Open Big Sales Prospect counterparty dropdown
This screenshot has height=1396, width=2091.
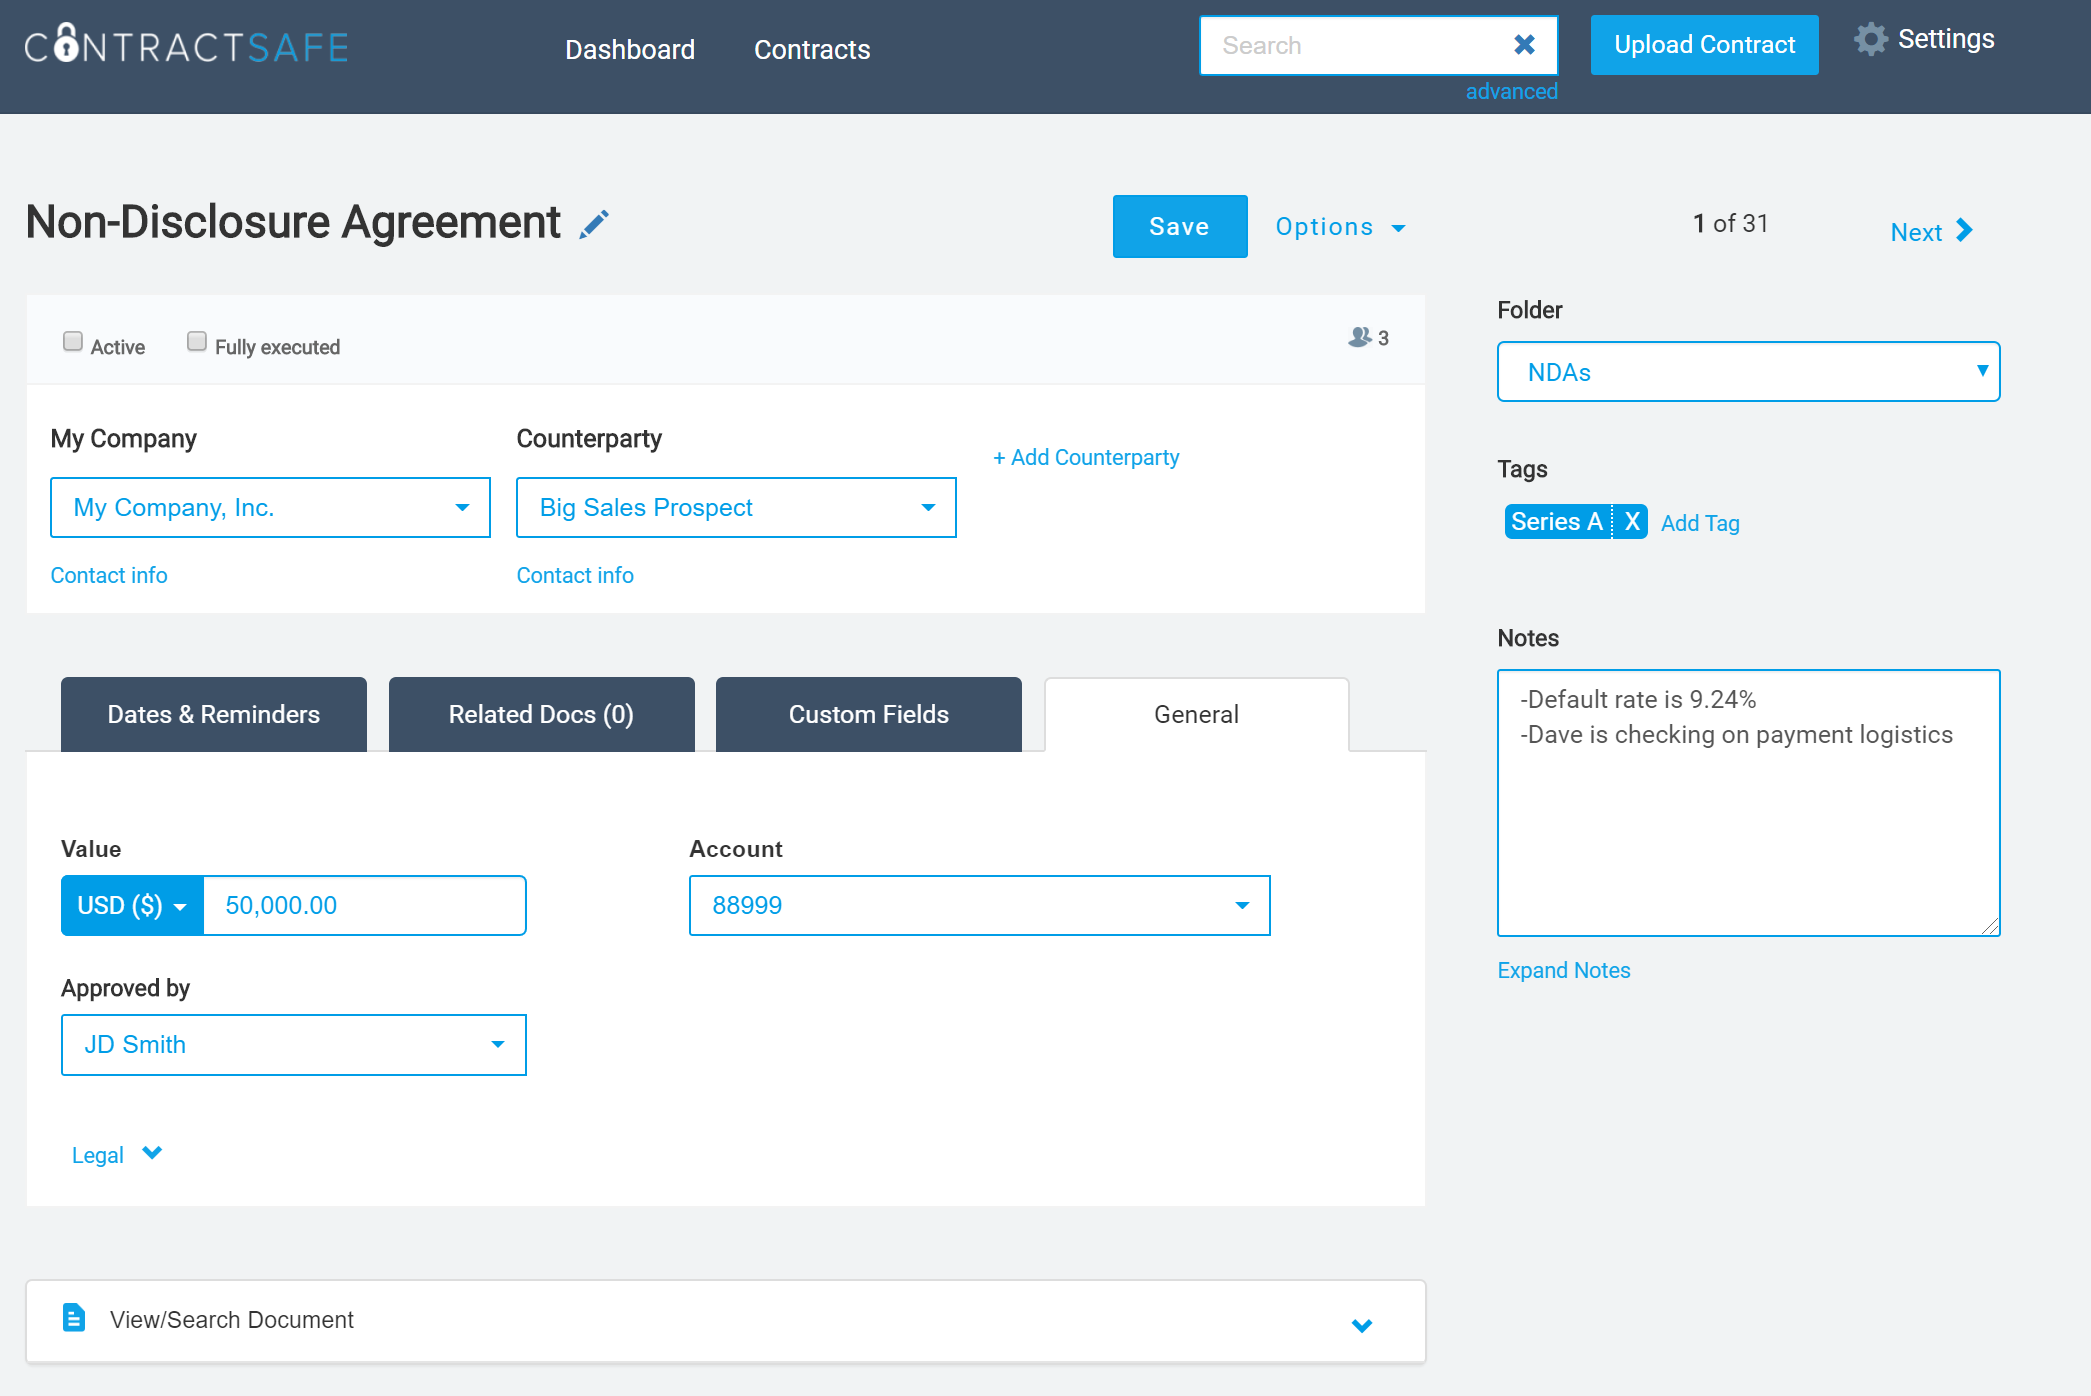pyautogui.click(x=736, y=507)
